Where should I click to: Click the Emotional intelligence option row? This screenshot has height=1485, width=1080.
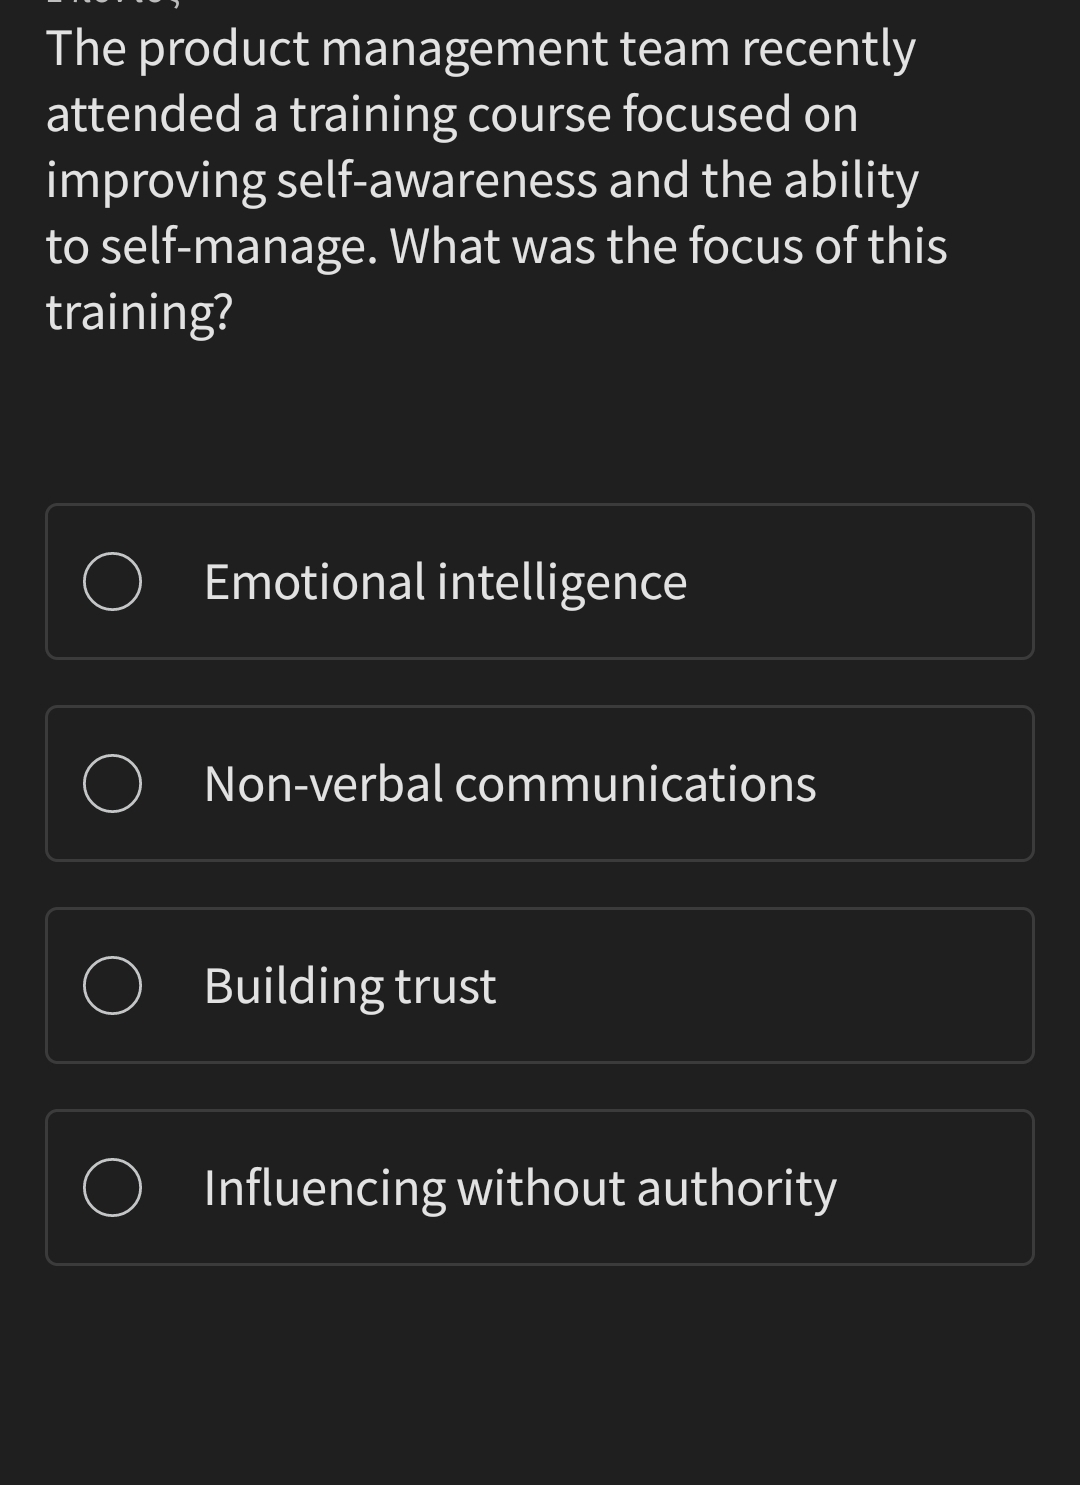pos(540,581)
